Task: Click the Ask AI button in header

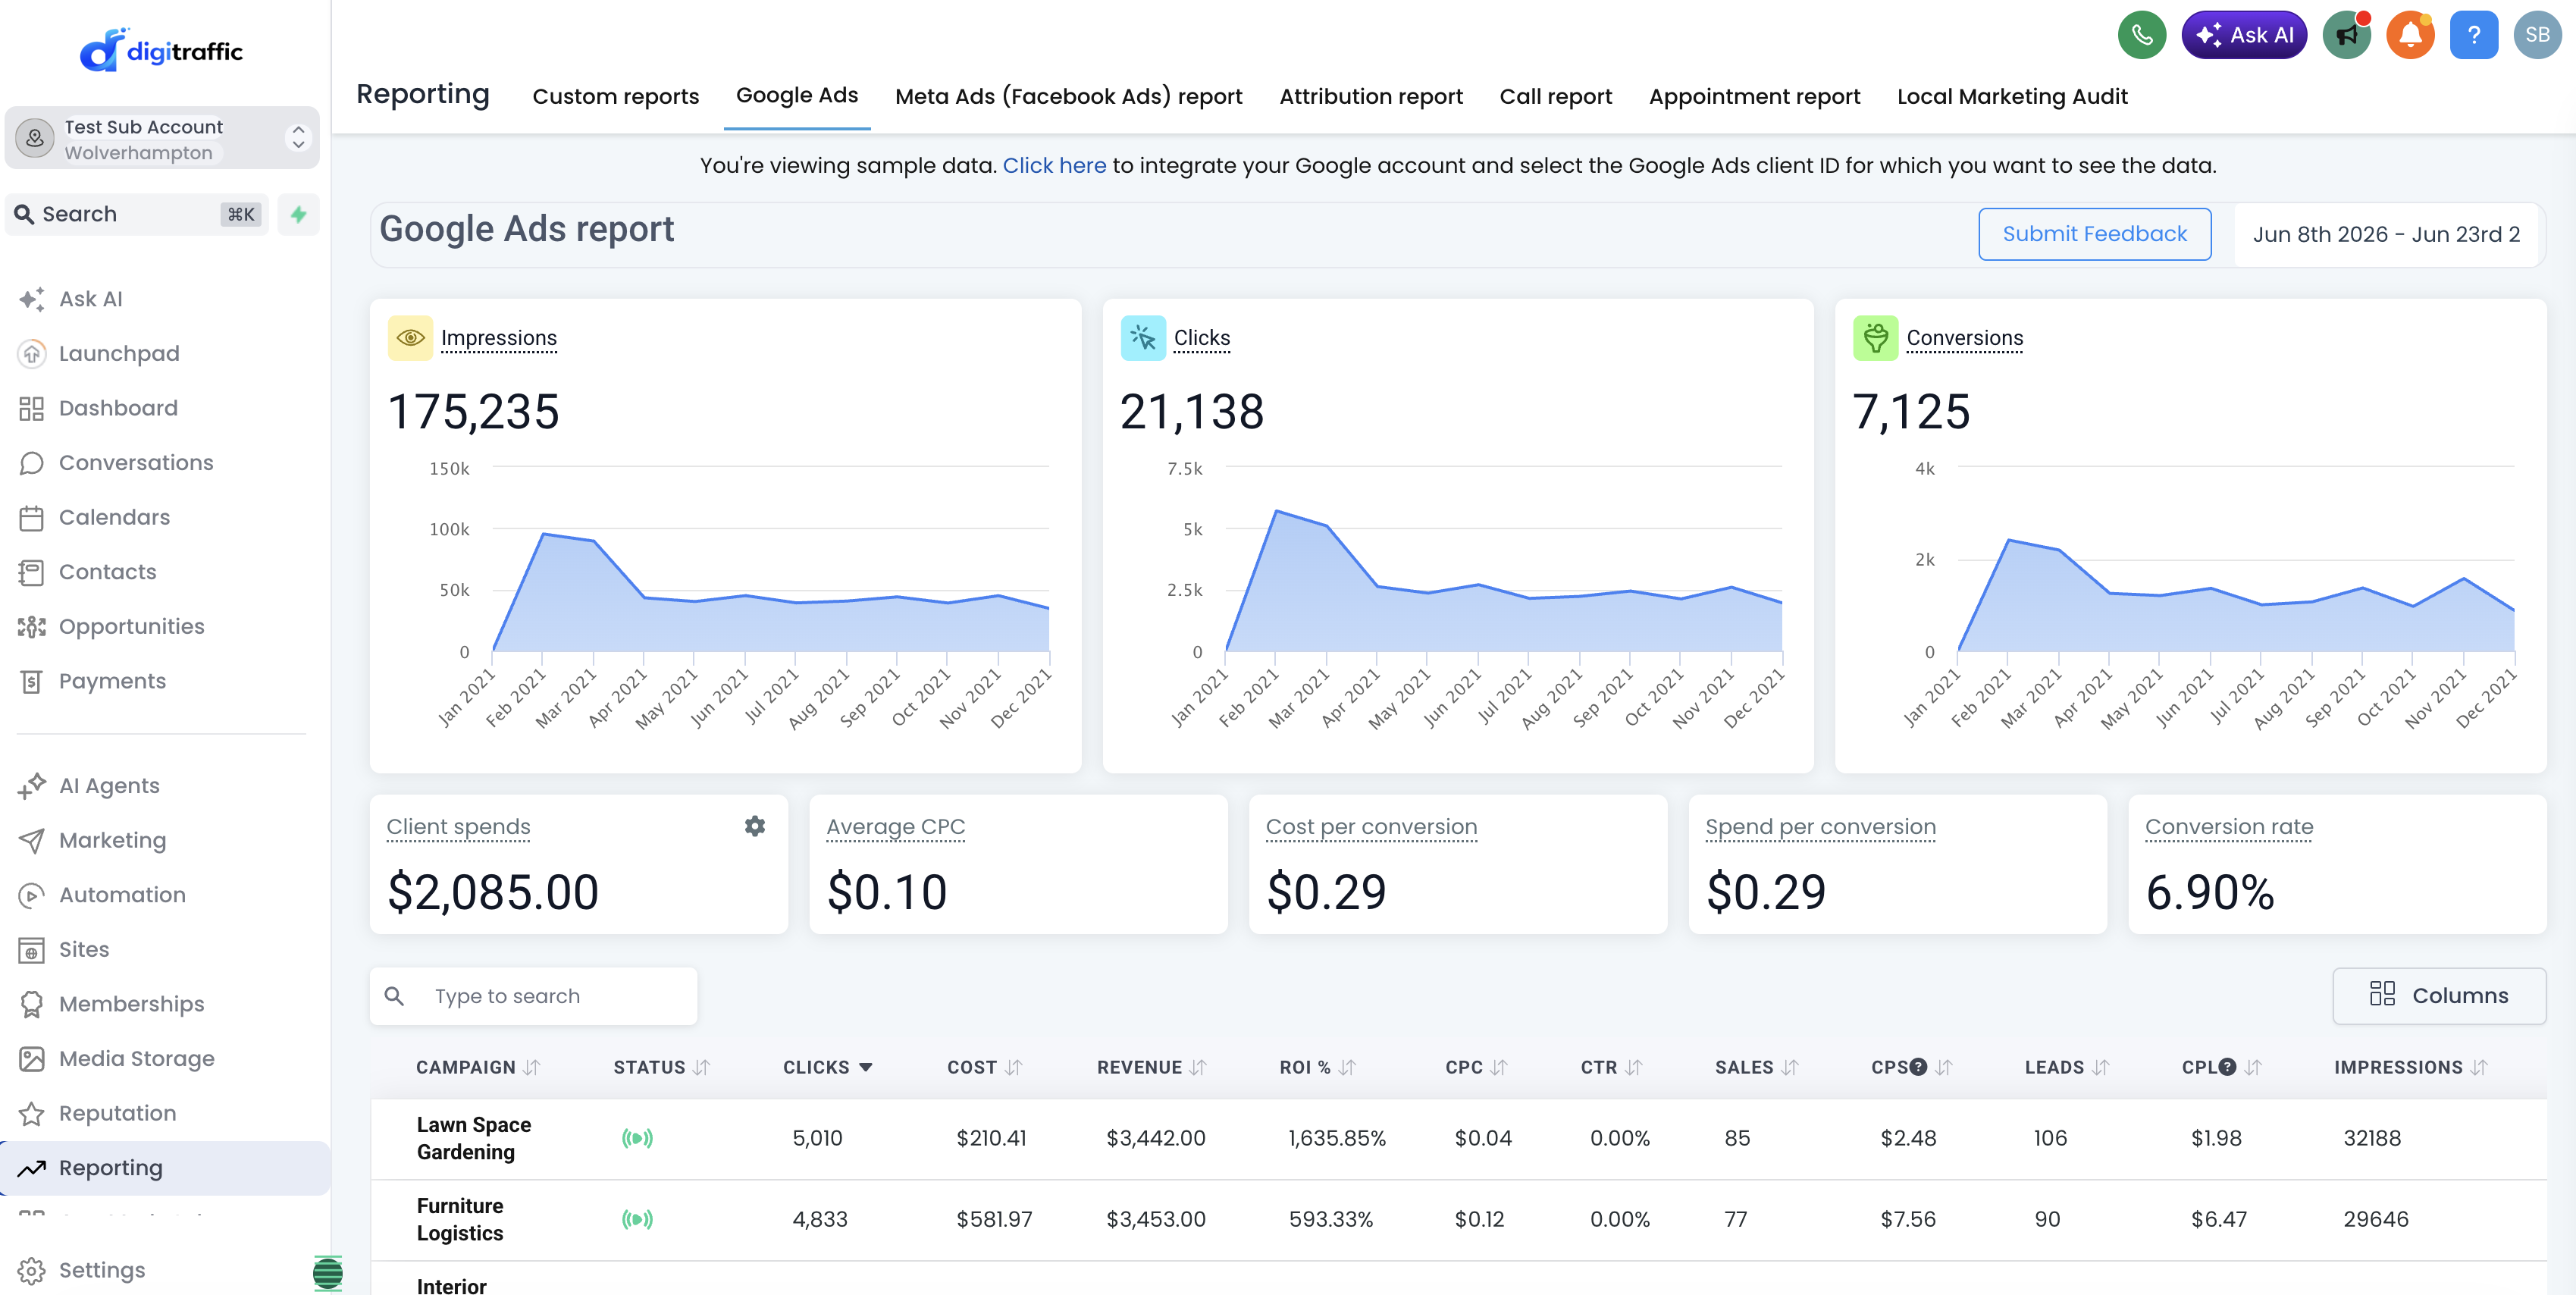Action: [2244, 36]
